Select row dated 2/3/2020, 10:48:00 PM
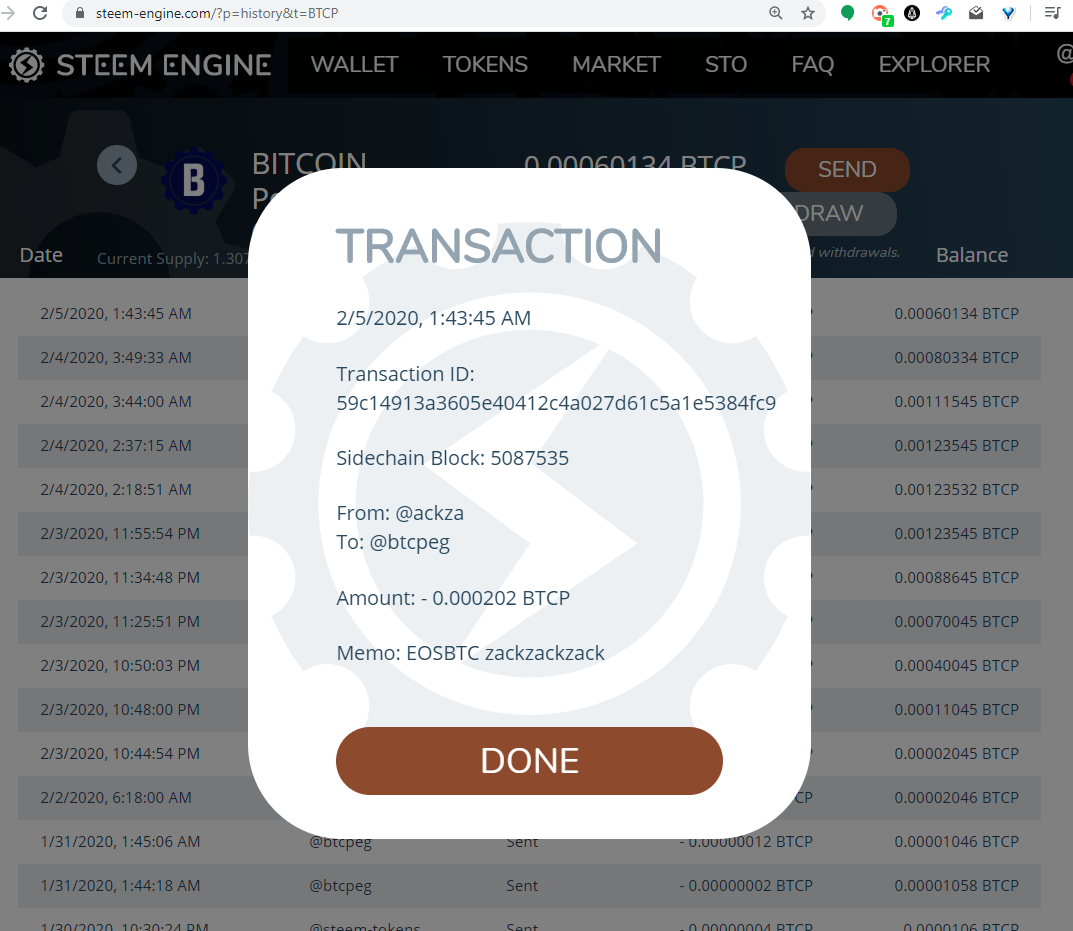This screenshot has width=1073, height=931. tap(529, 709)
